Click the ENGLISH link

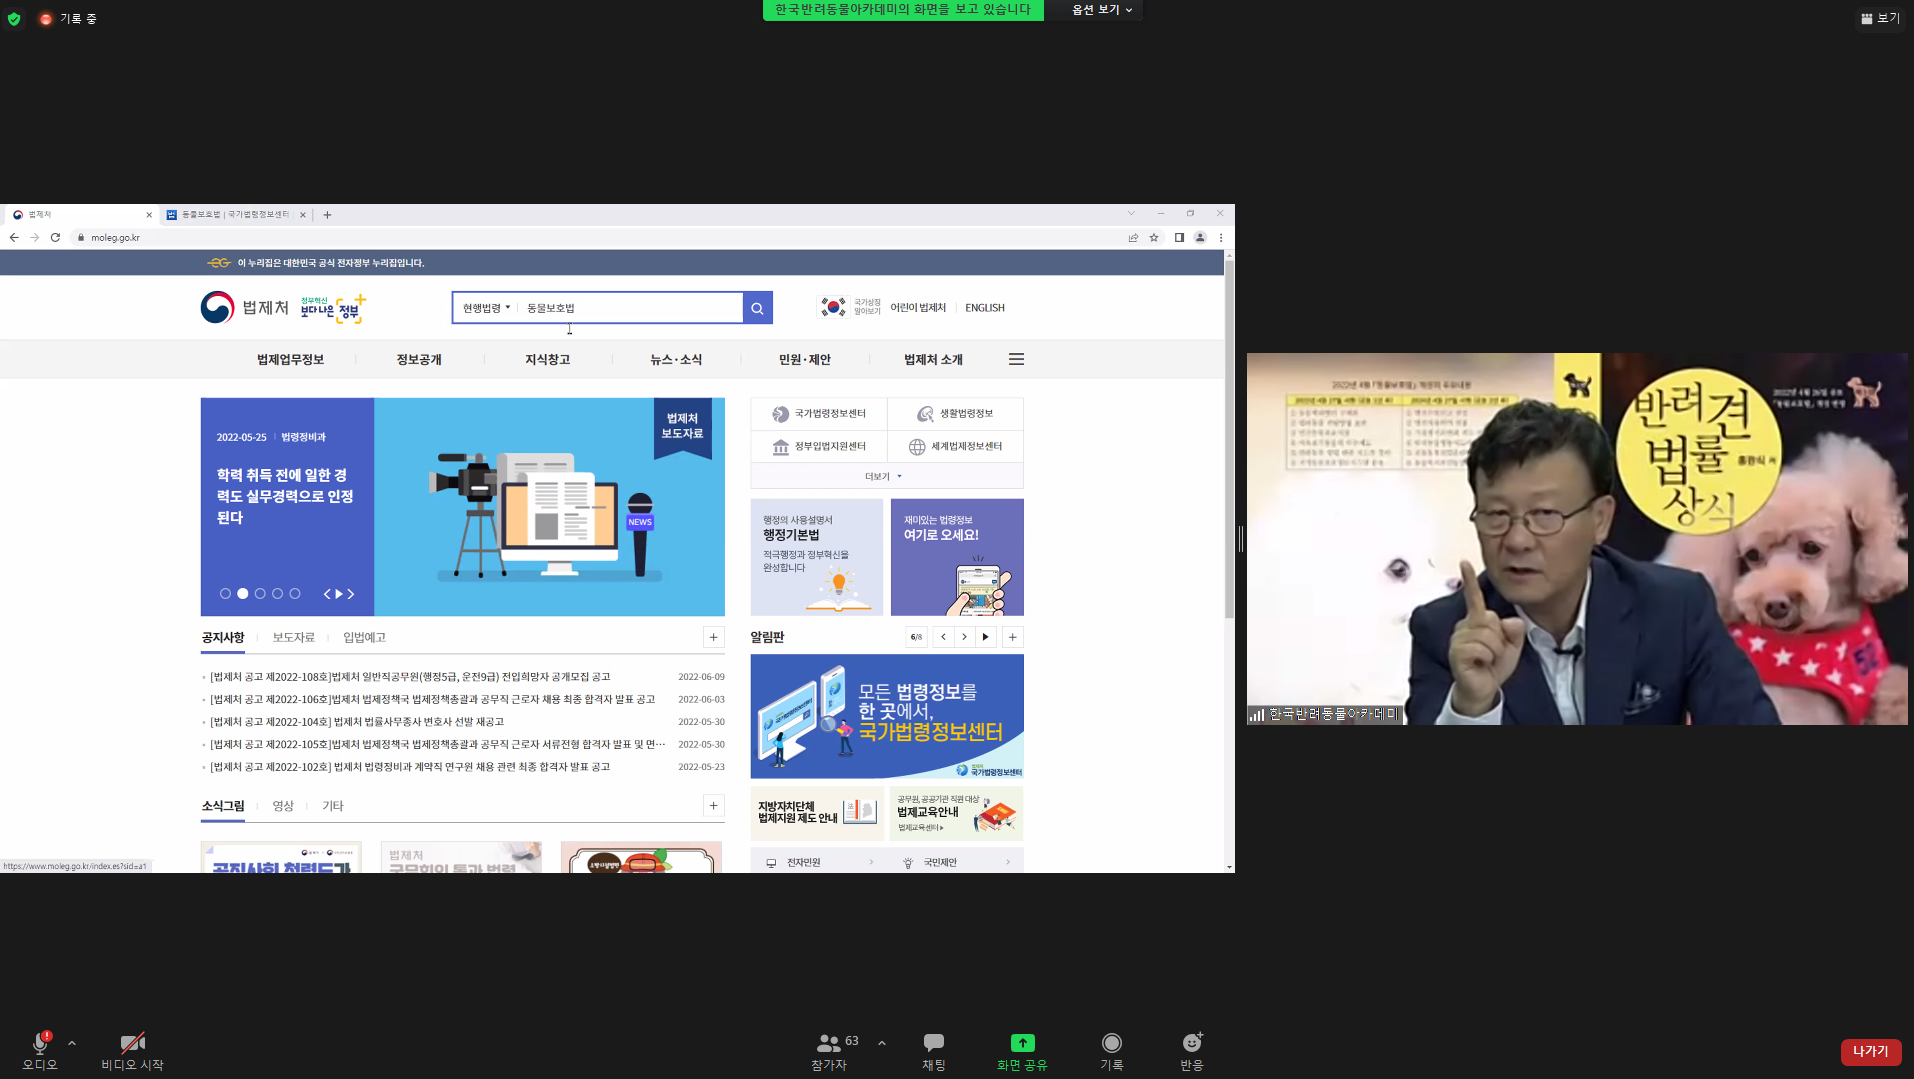point(985,308)
